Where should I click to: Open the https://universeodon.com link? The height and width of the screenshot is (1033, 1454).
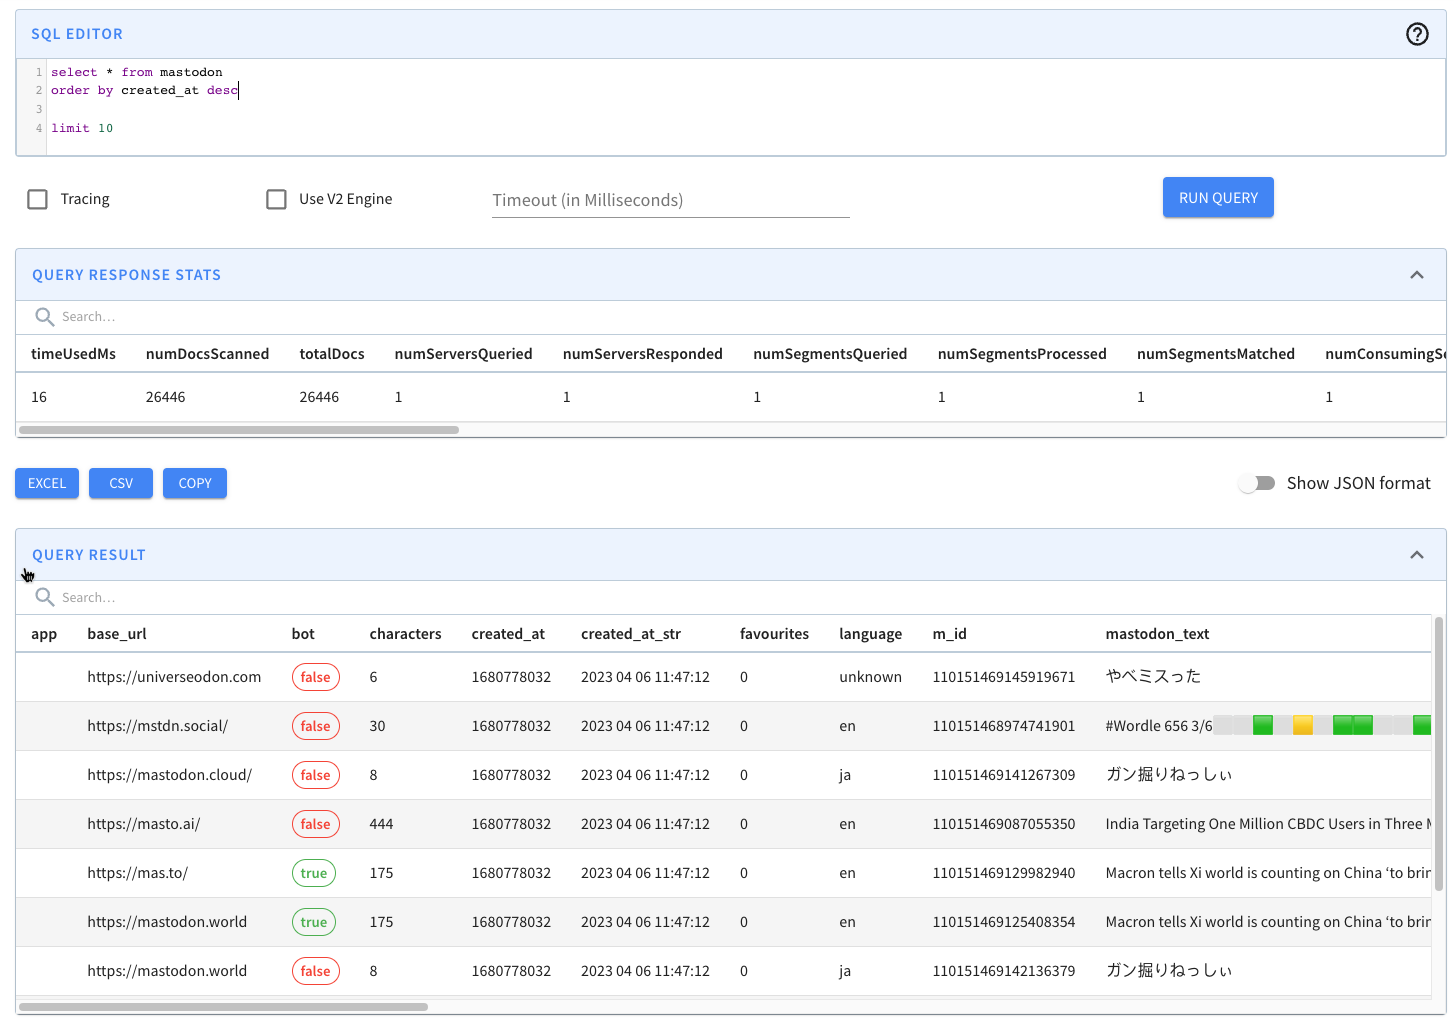click(174, 676)
